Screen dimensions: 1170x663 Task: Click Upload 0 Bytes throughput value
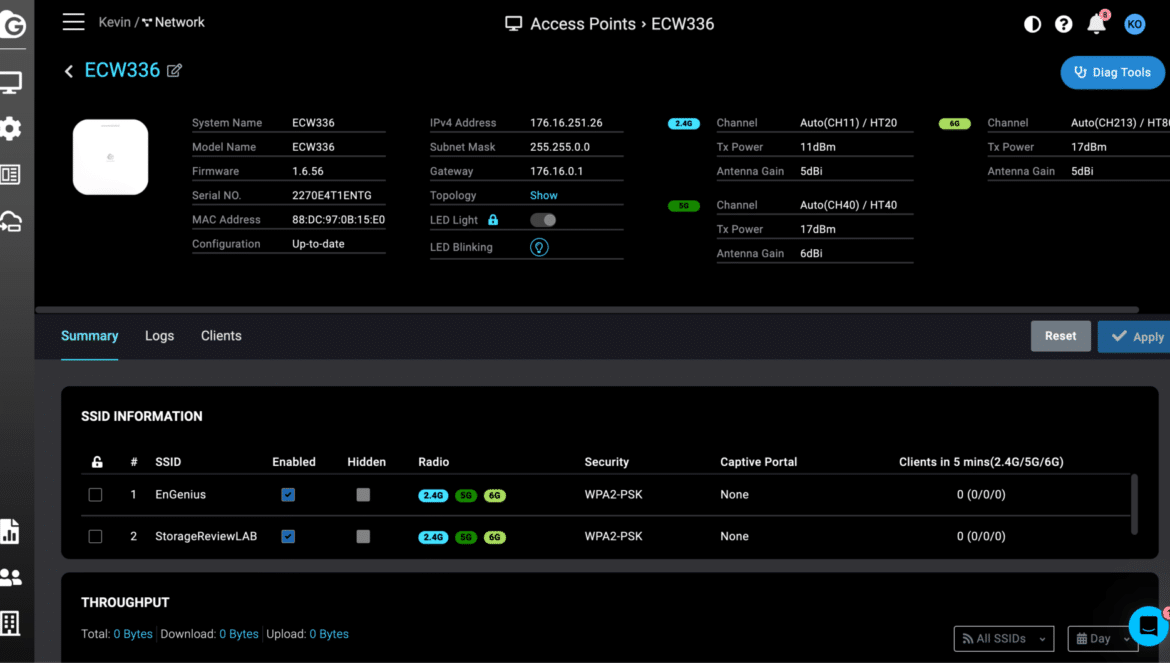[329, 634]
